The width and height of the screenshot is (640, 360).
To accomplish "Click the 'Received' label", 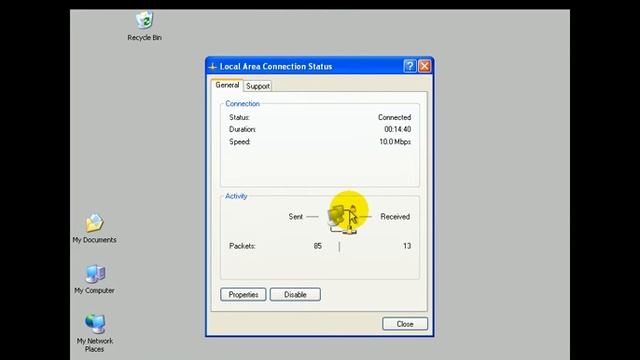I will [x=395, y=216].
